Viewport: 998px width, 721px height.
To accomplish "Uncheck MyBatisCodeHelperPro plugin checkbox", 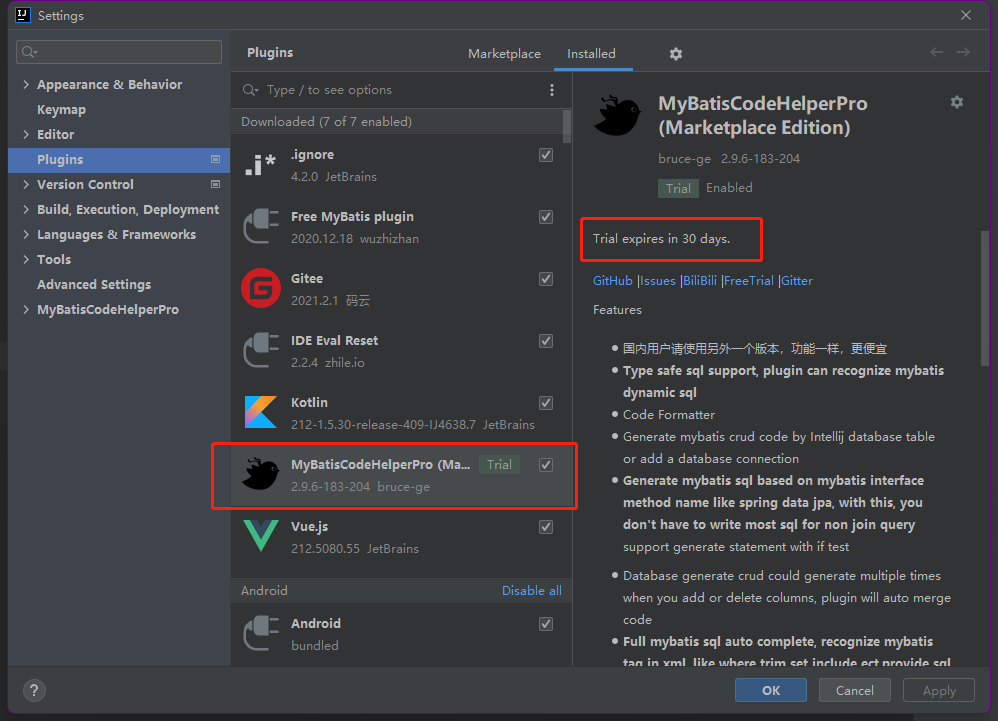I will click(546, 465).
